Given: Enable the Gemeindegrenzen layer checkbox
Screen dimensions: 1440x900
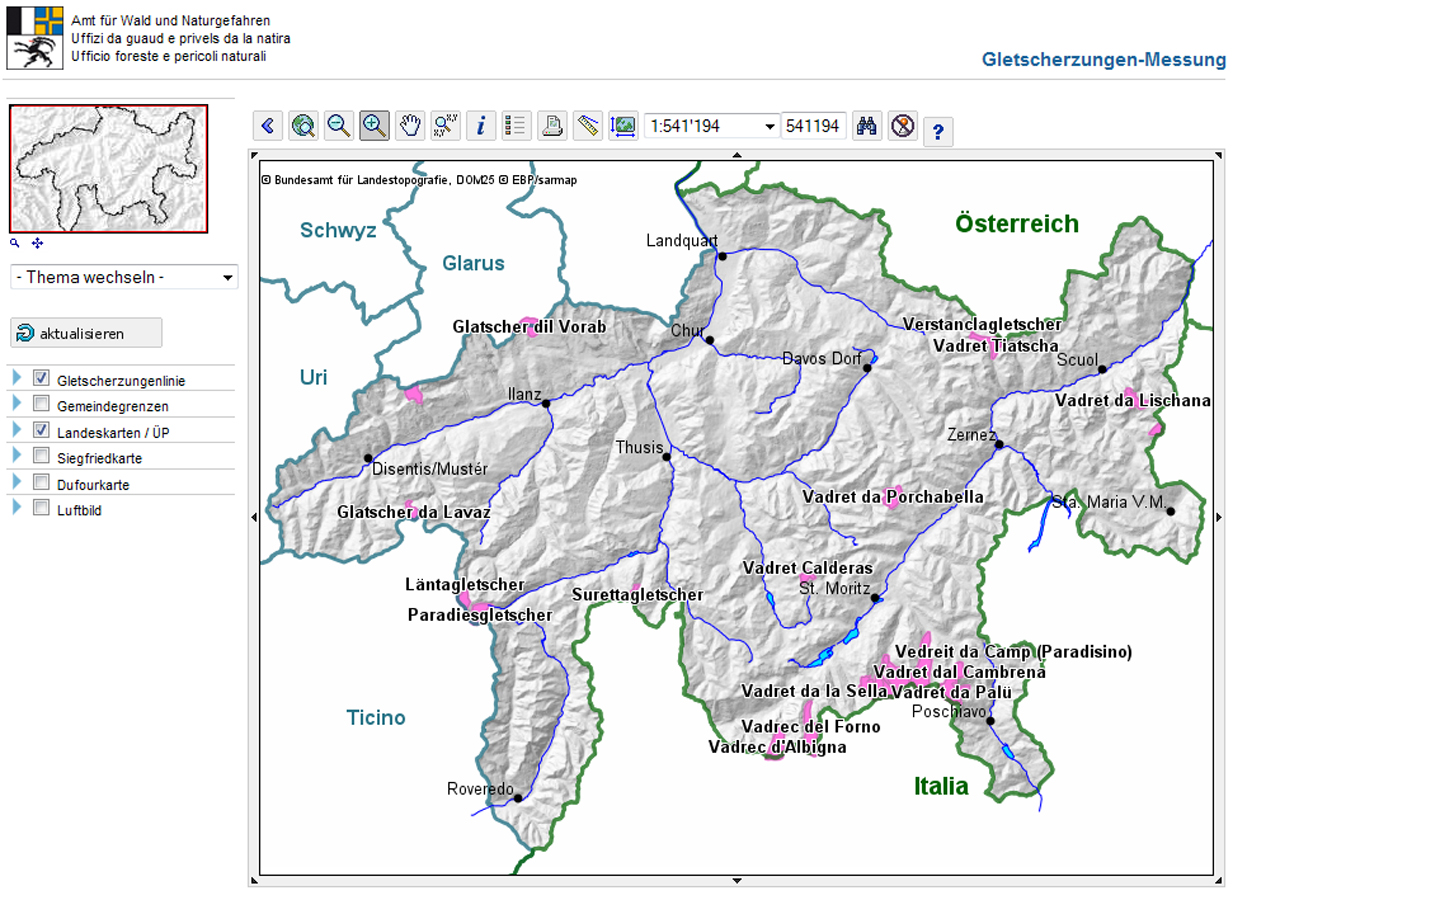Looking at the screenshot, I should tap(41, 404).
